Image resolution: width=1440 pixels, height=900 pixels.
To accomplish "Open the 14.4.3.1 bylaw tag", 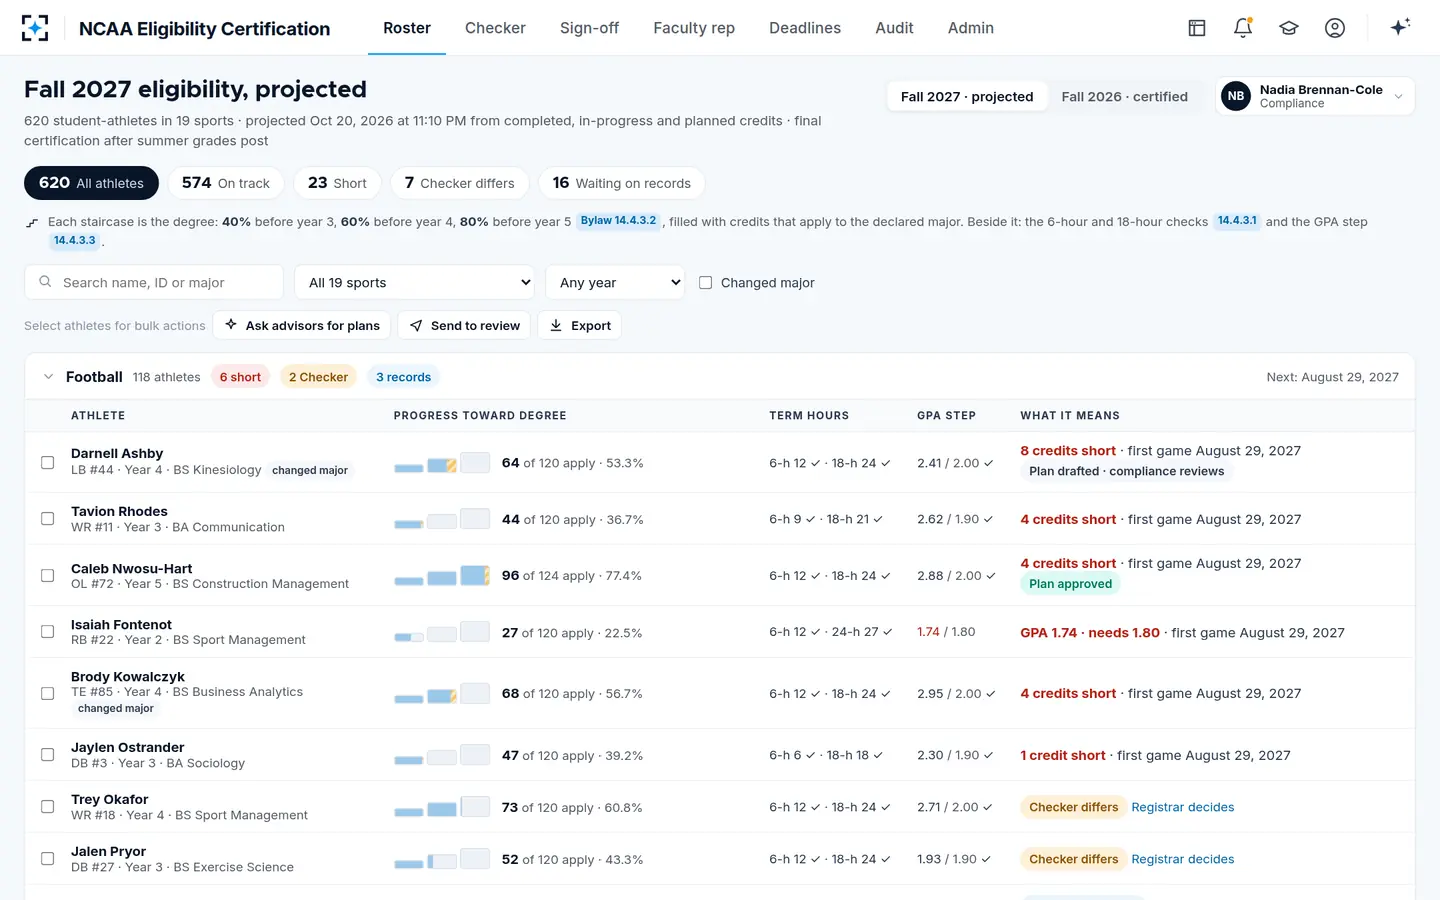I will pyautogui.click(x=1237, y=221).
